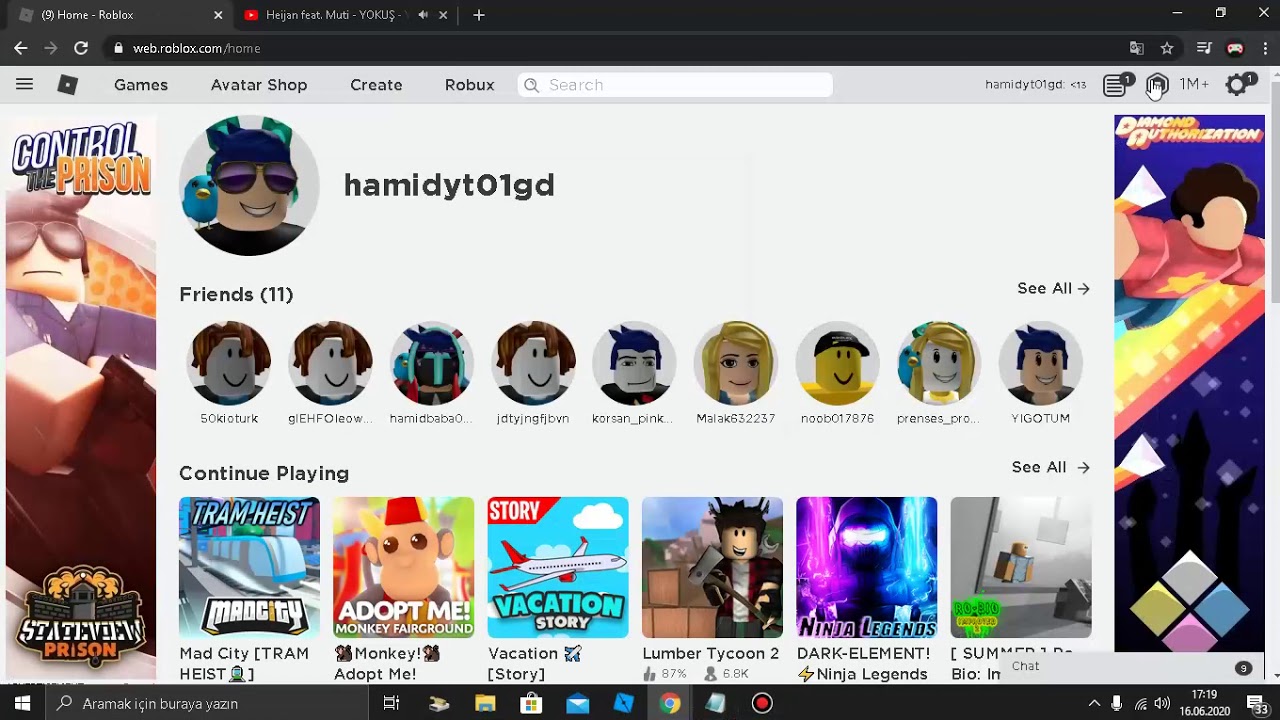Open friend noob017876's avatar
This screenshot has height=720, width=1280.
click(x=837, y=363)
